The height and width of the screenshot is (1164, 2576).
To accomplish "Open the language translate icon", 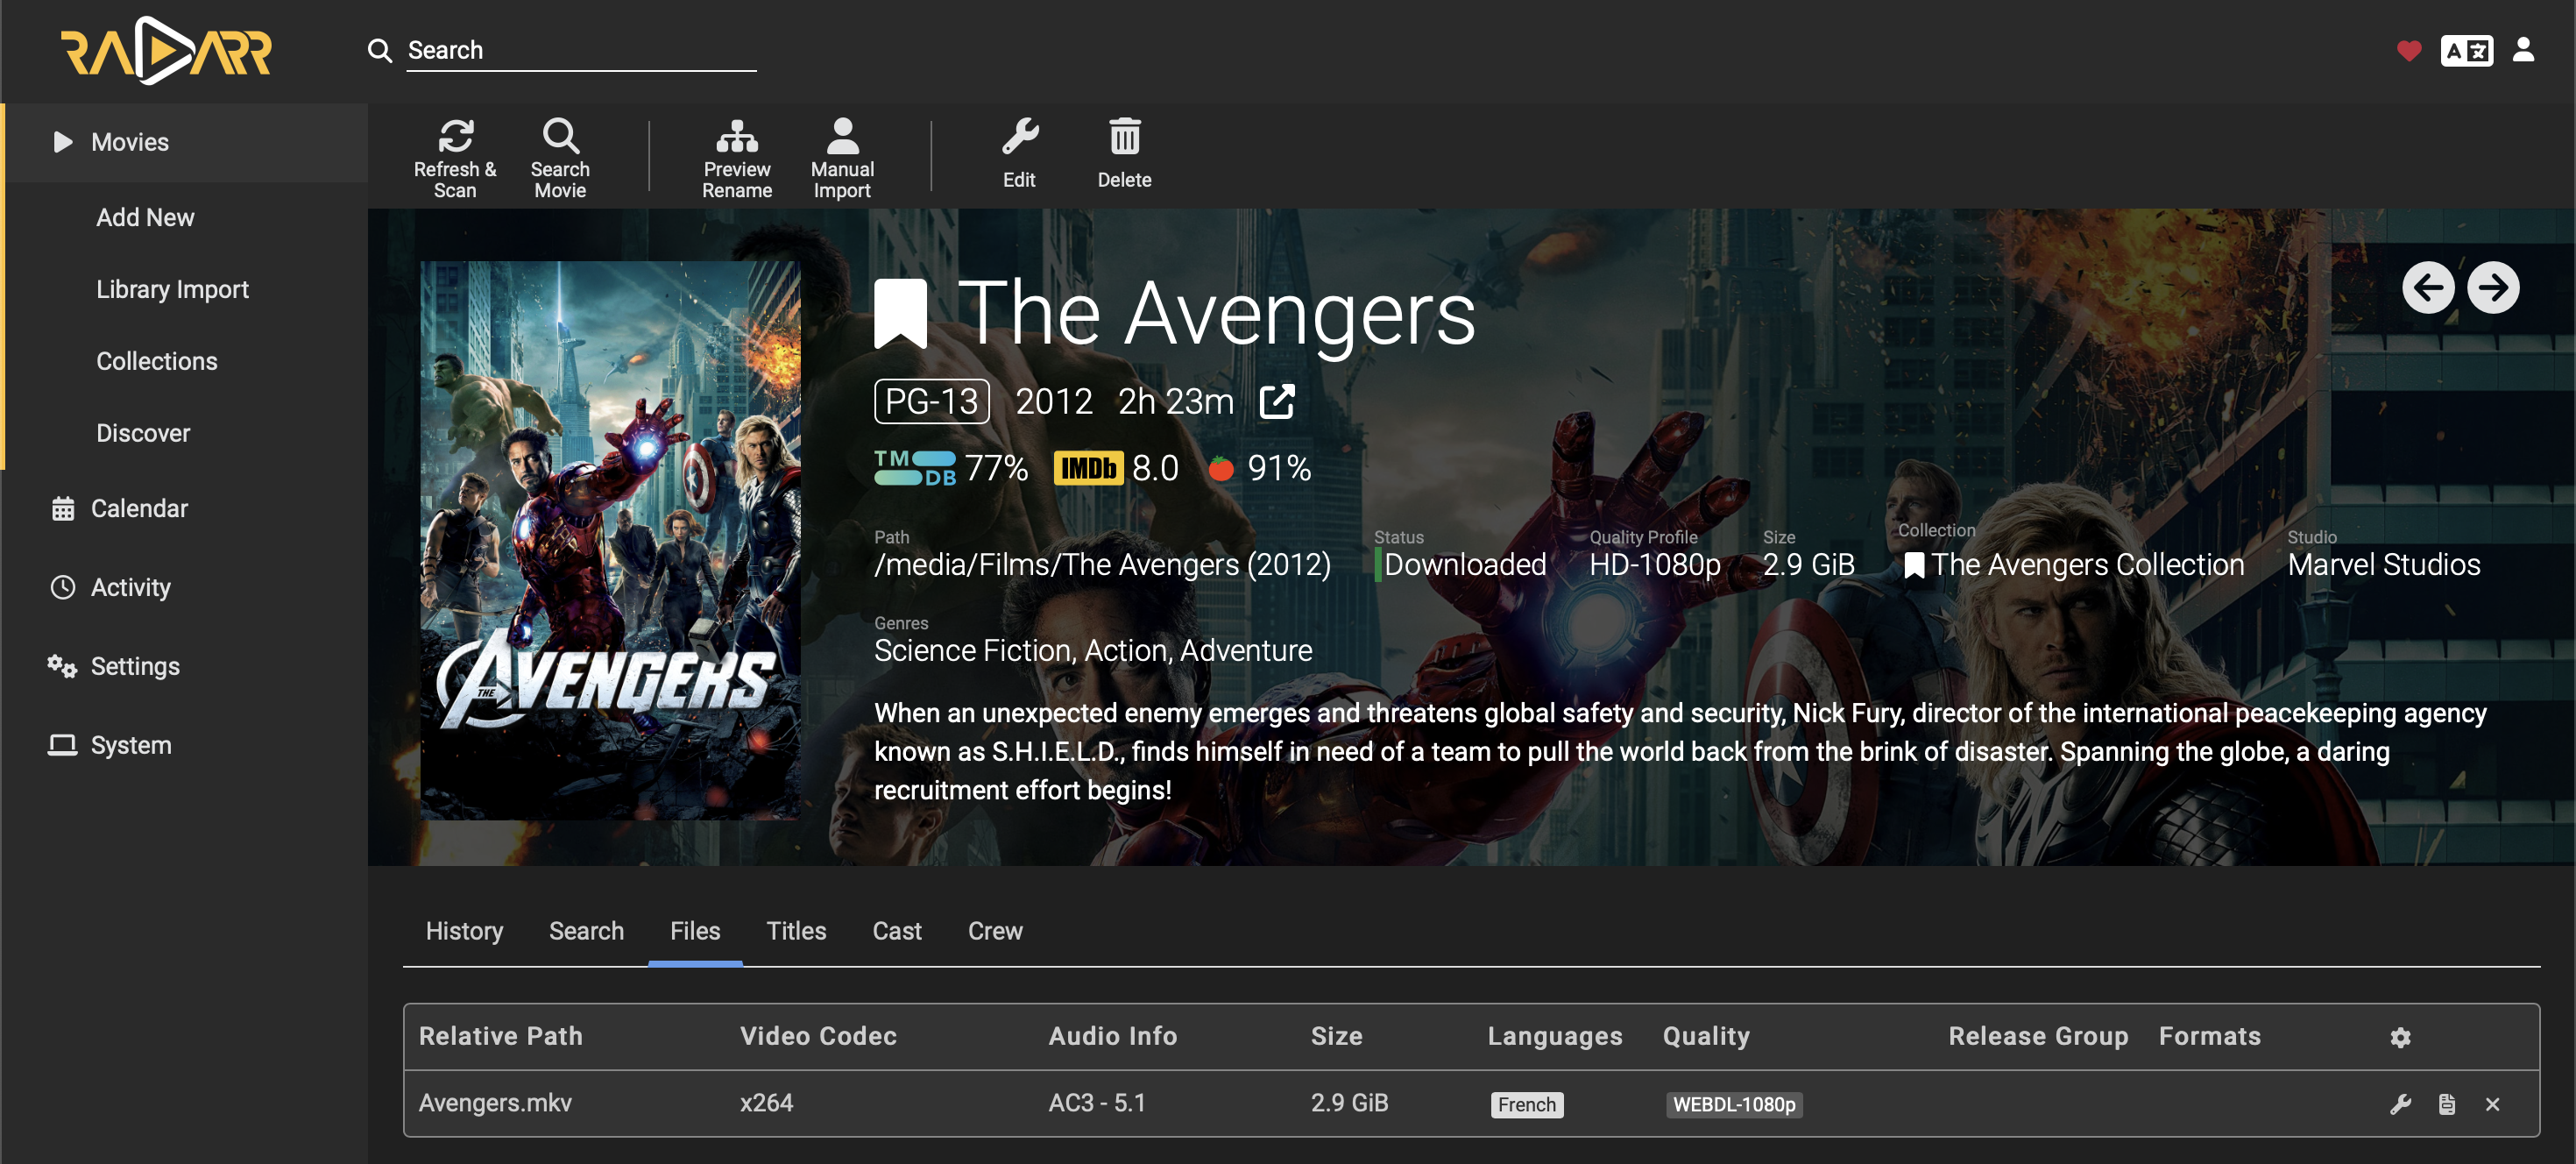I will point(2466,50).
